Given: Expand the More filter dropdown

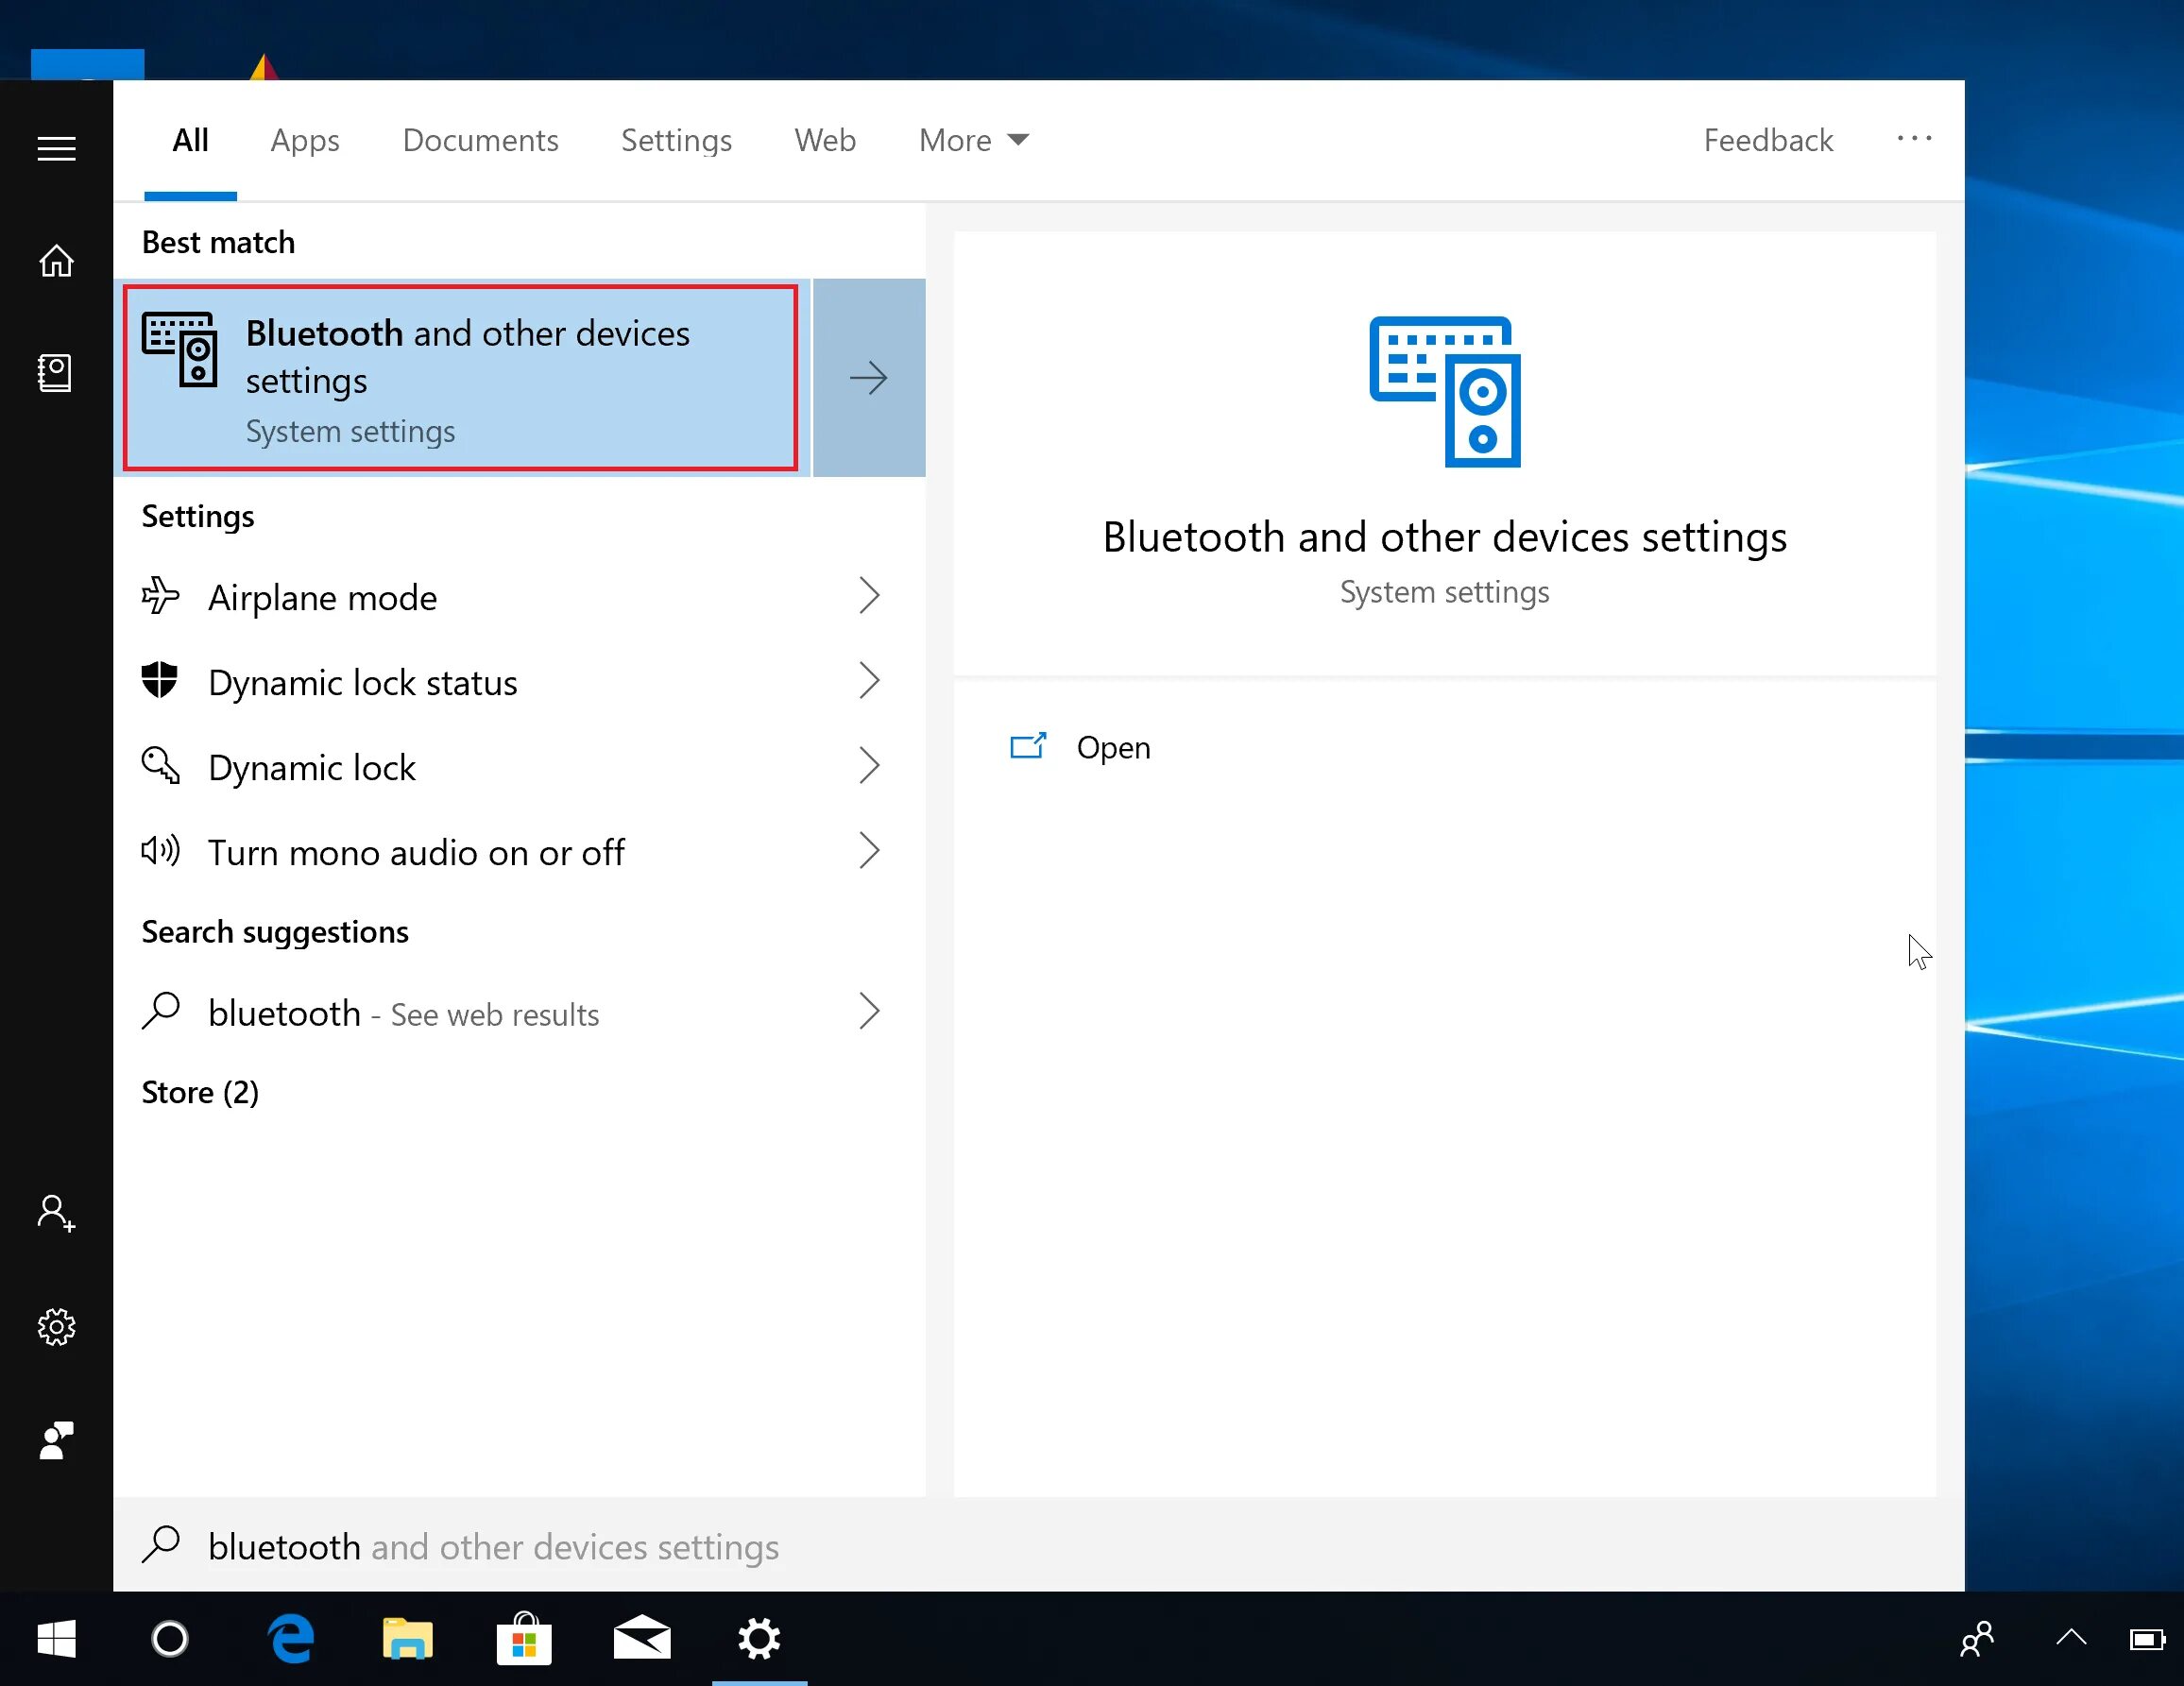Looking at the screenshot, I should coord(972,140).
